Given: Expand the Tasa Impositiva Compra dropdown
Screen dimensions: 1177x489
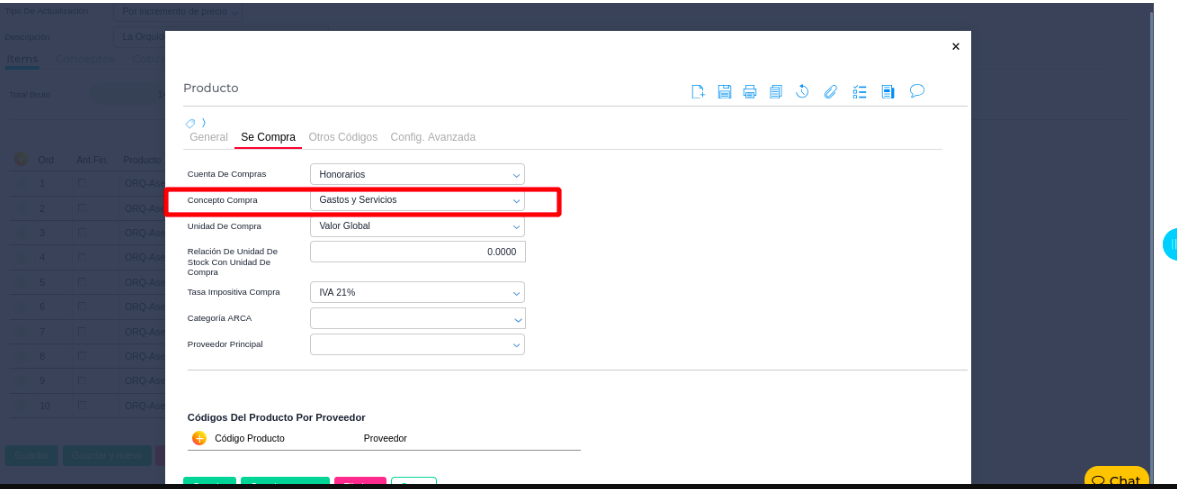Looking at the screenshot, I should click(417, 293).
